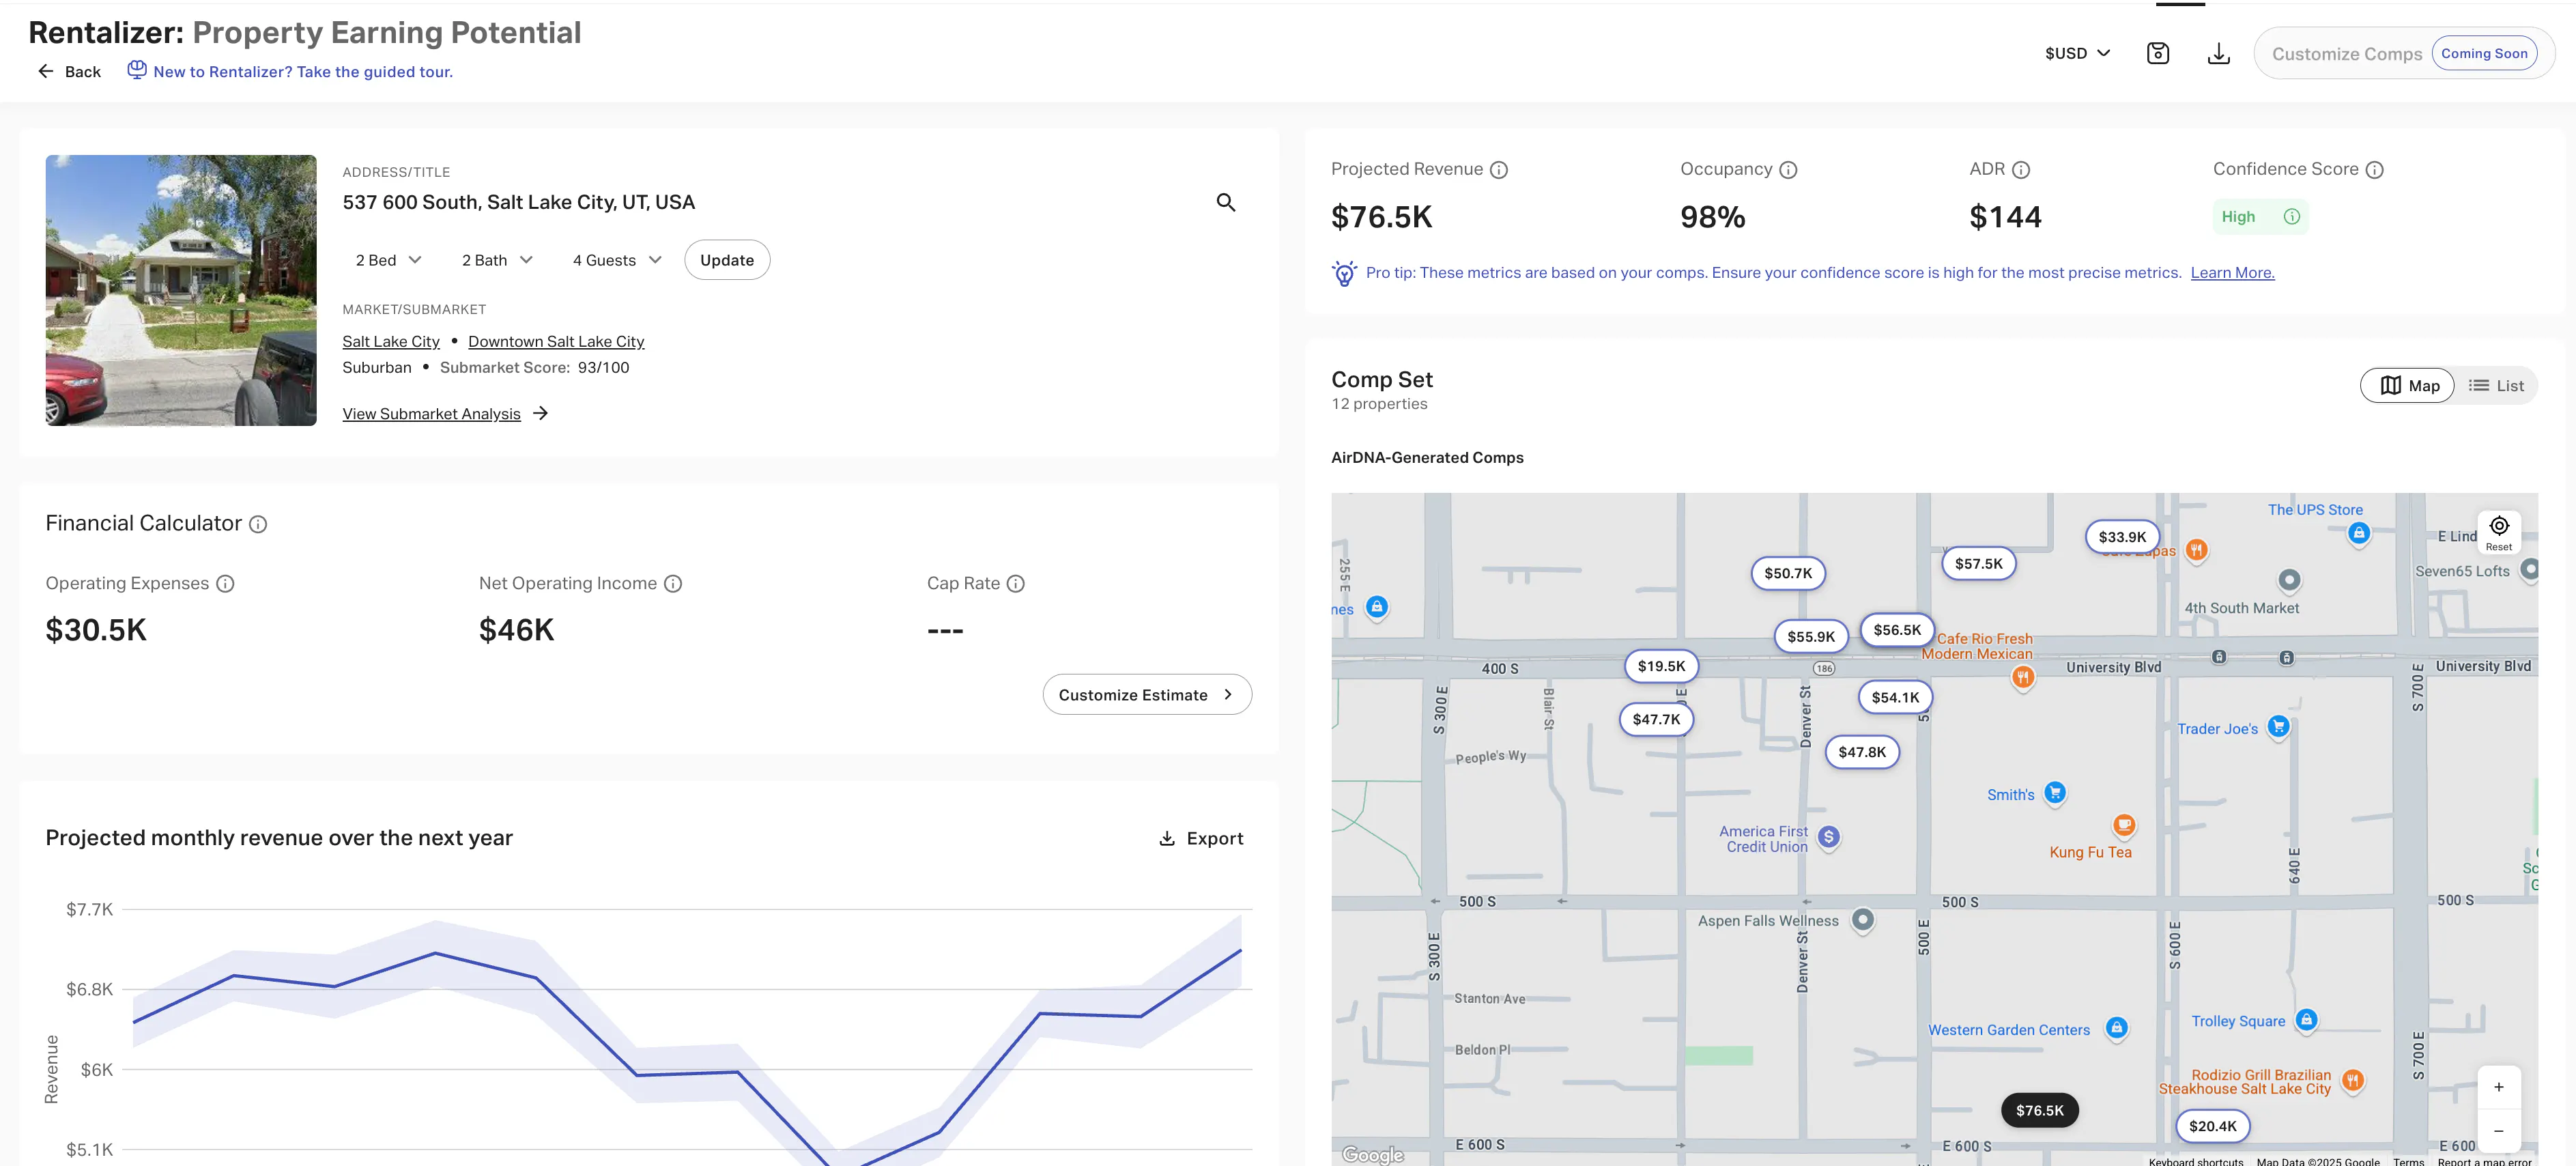Open Cap Rate info icon
The height and width of the screenshot is (1166, 2576).
1015,584
